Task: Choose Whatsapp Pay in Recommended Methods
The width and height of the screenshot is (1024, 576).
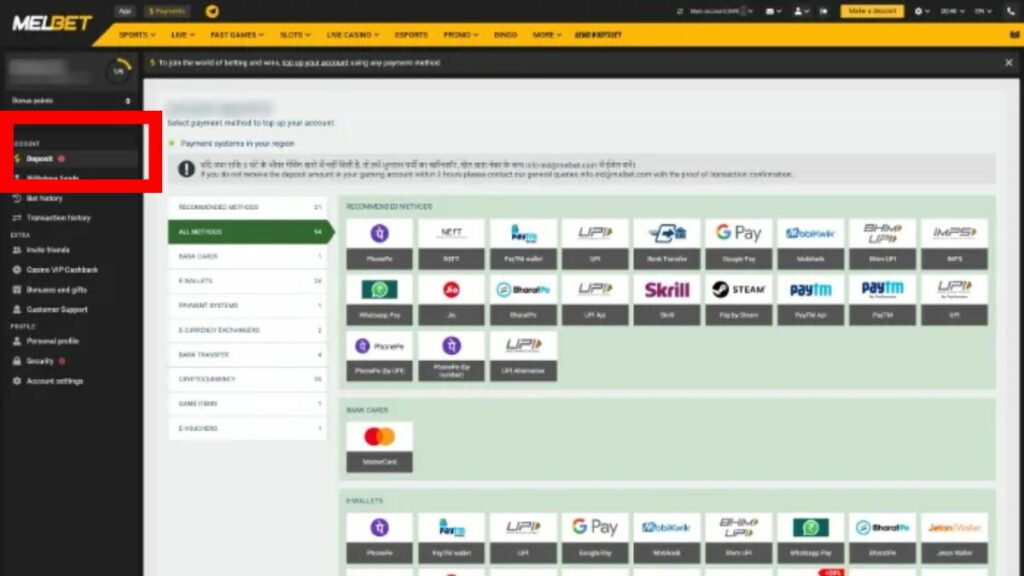Action: (x=379, y=300)
